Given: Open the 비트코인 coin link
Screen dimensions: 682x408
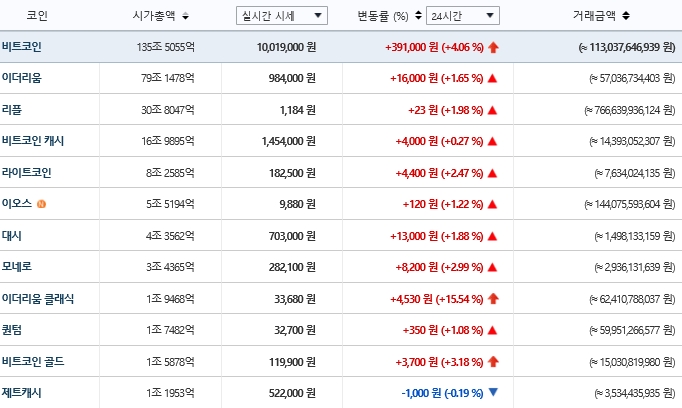Looking at the screenshot, I should pos(22,47).
